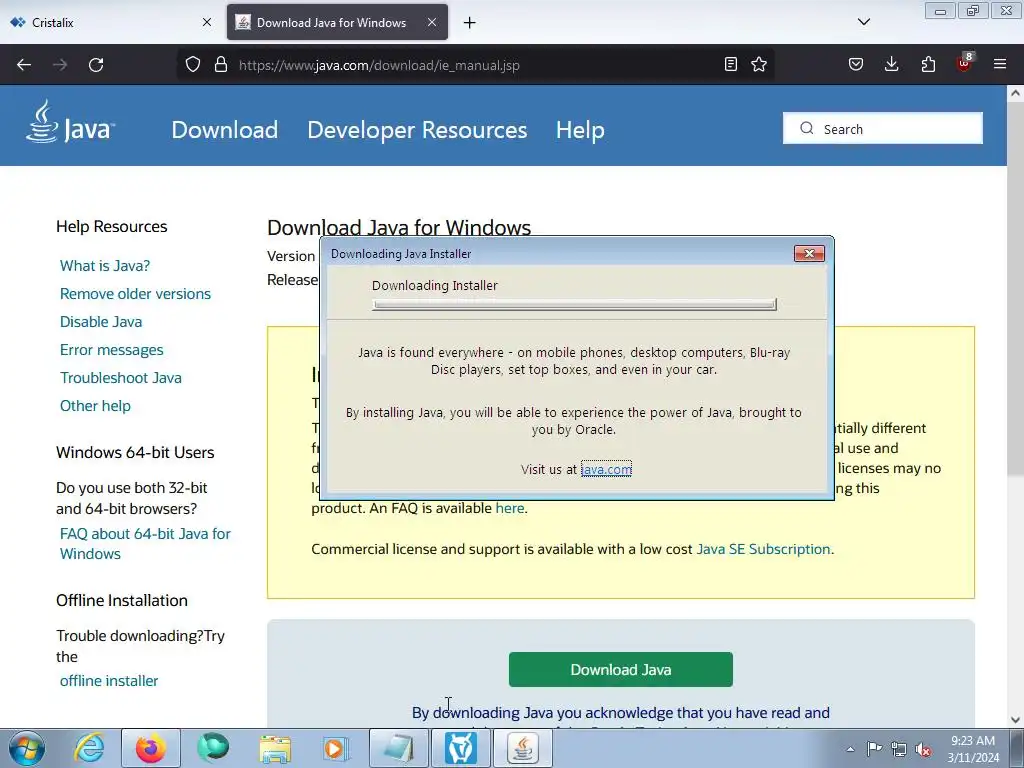Save page to Pocket
The image size is (1024, 768).
[856, 64]
